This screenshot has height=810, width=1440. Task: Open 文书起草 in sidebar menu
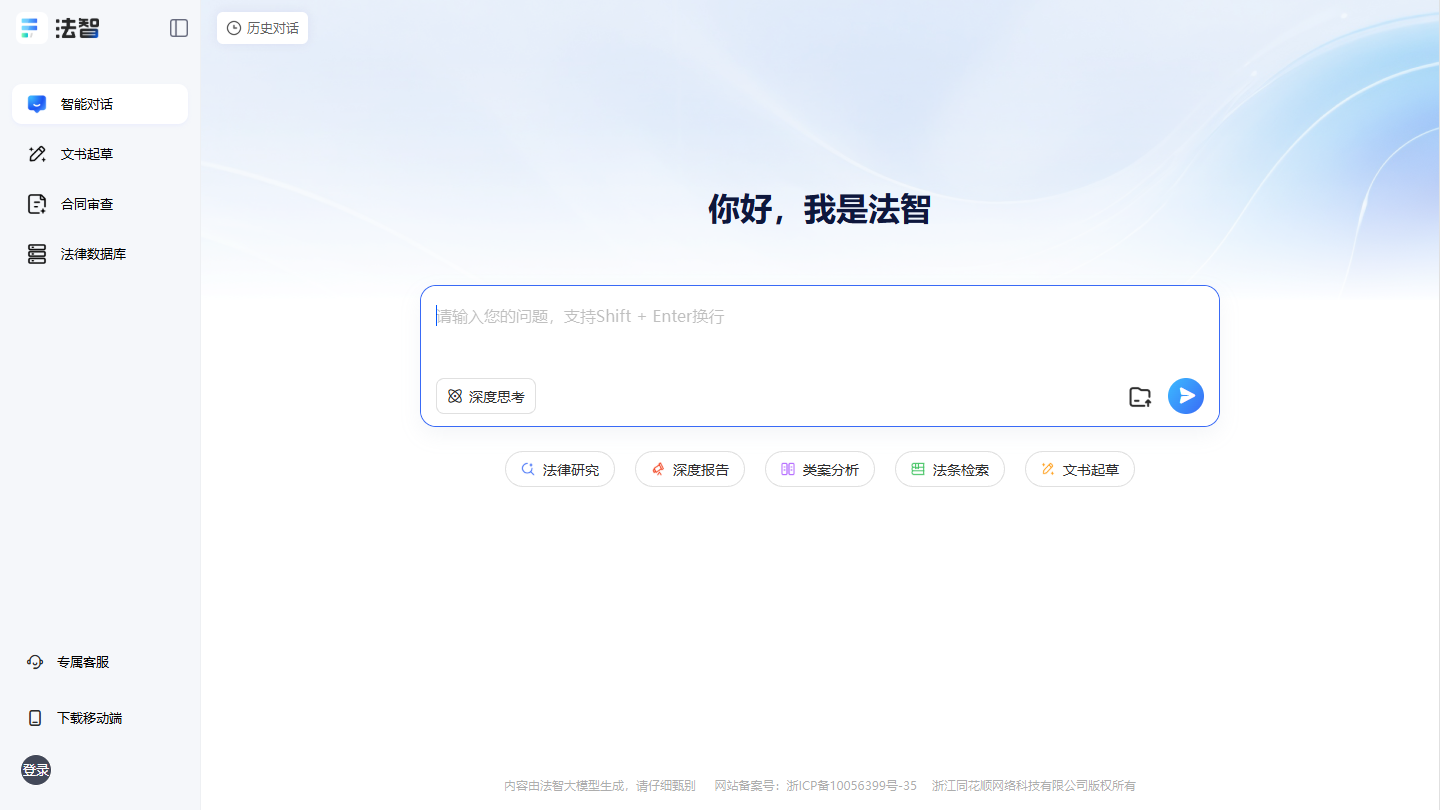(100, 154)
